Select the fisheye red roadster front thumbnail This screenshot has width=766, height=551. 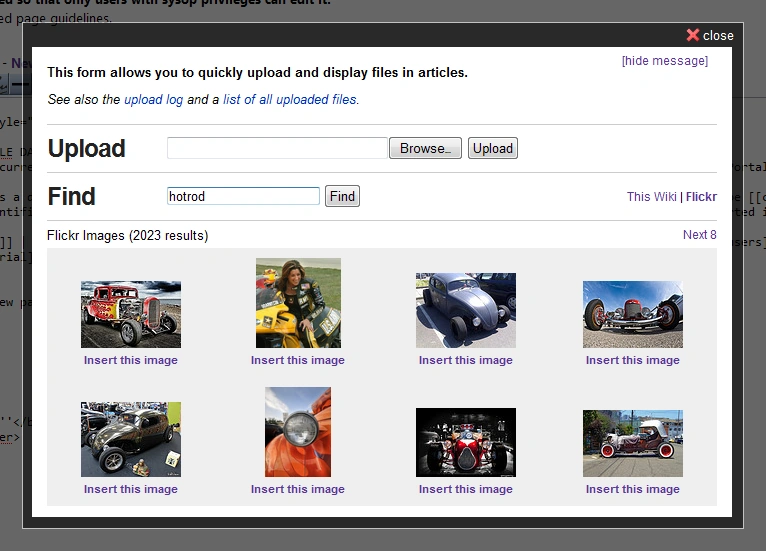(633, 315)
